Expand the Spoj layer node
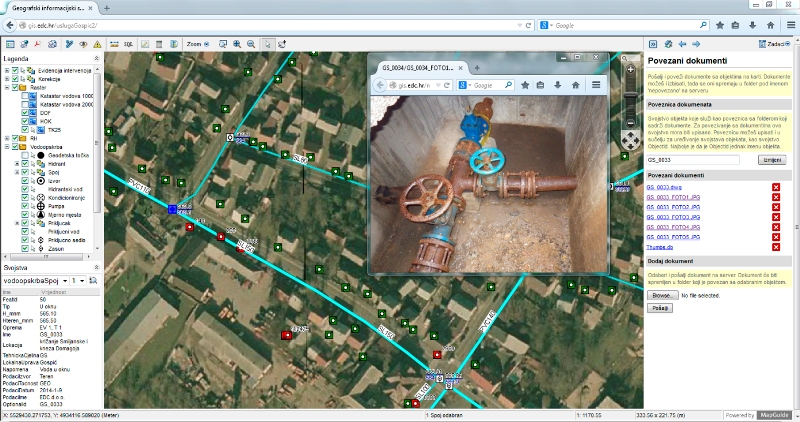Screen dimensions: 800x422 tap(16, 172)
